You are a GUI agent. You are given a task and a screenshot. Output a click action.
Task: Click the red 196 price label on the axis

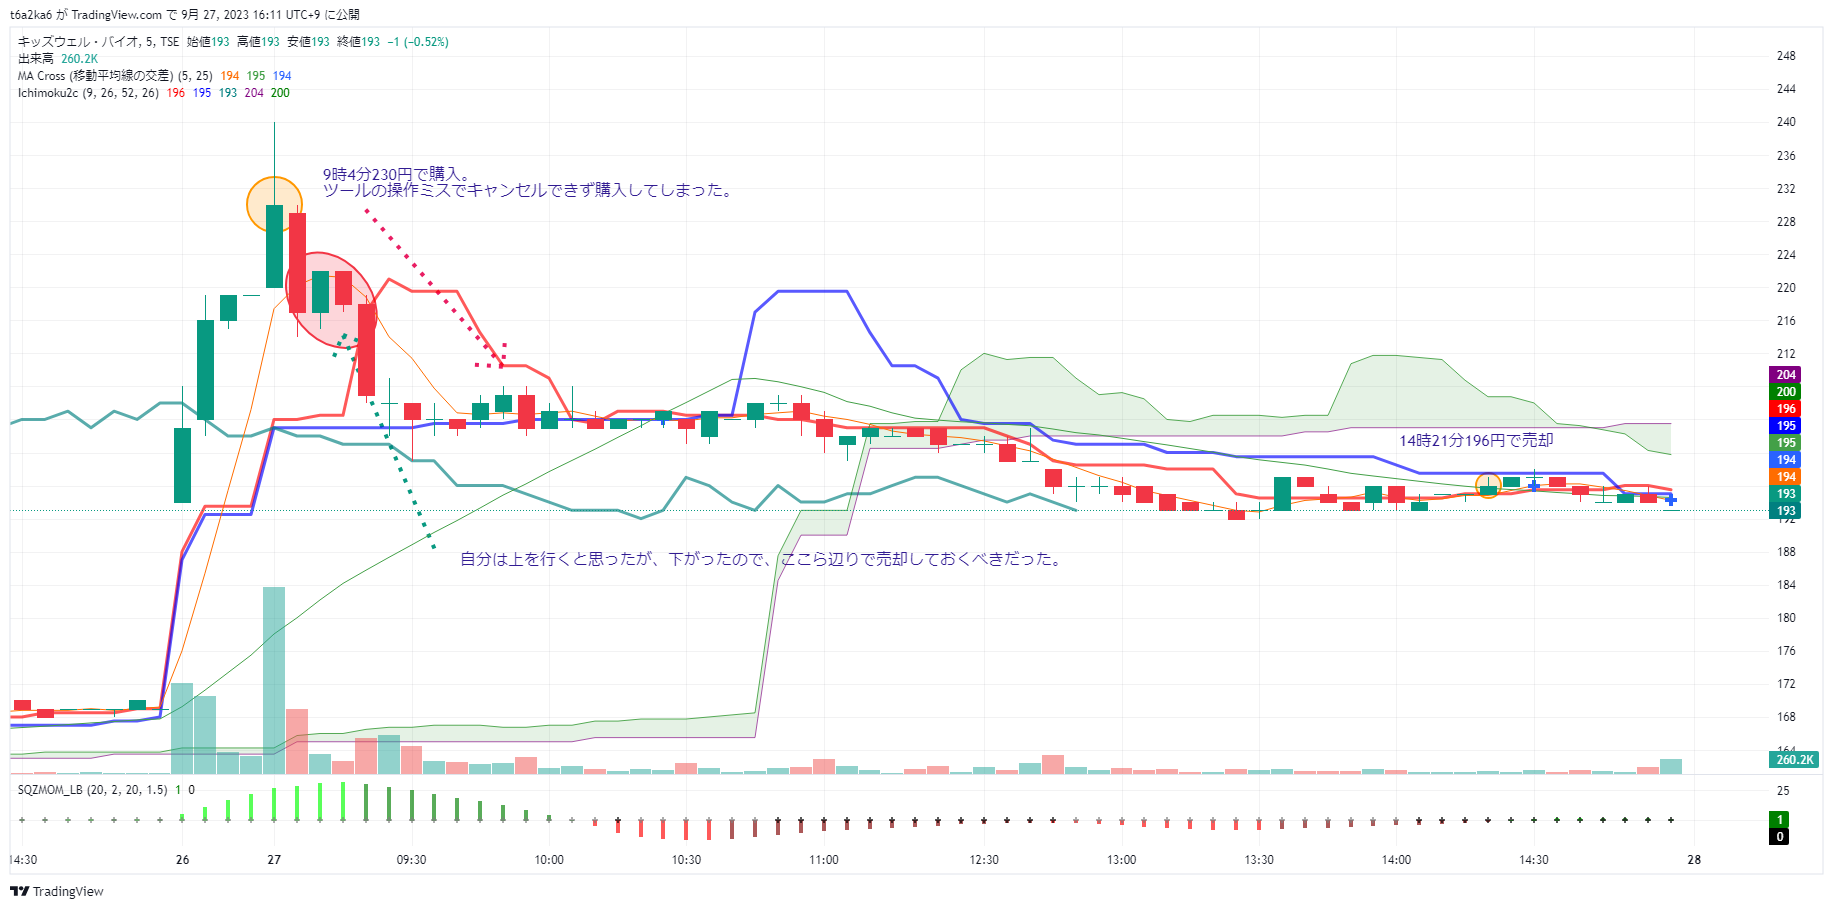coord(1786,409)
